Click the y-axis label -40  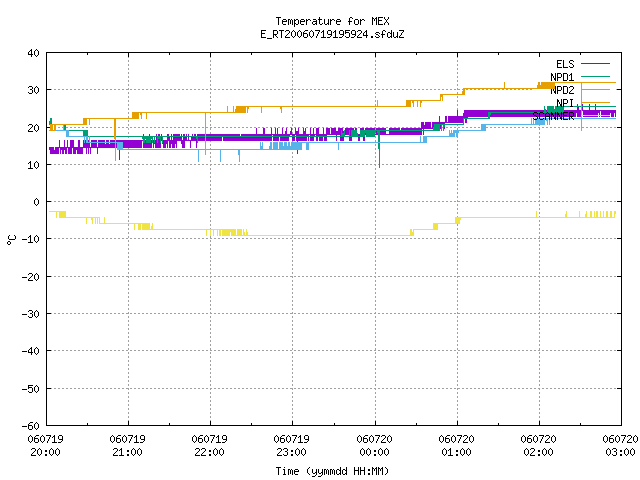(x=31, y=351)
